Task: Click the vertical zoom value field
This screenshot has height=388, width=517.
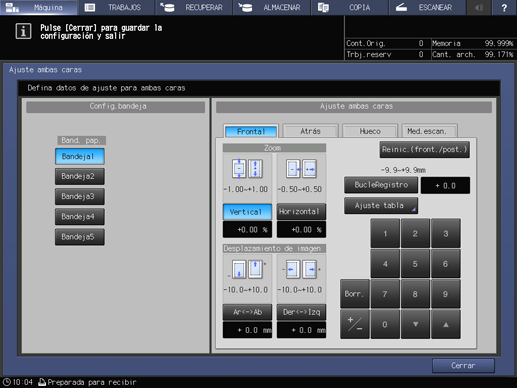Action: [247, 230]
